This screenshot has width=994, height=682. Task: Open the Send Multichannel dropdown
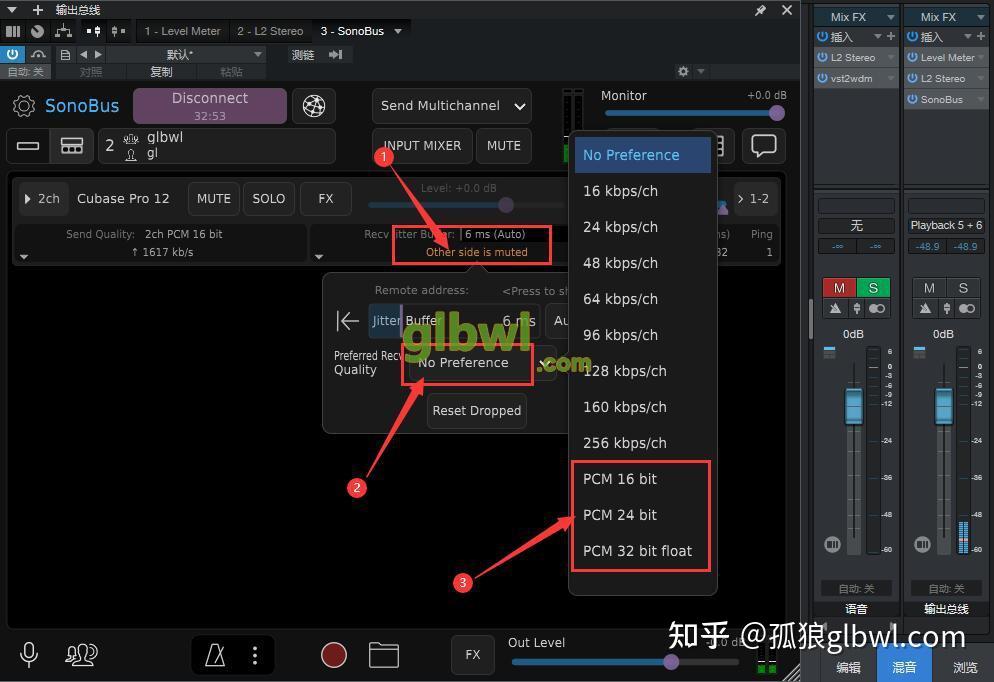point(451,106)
